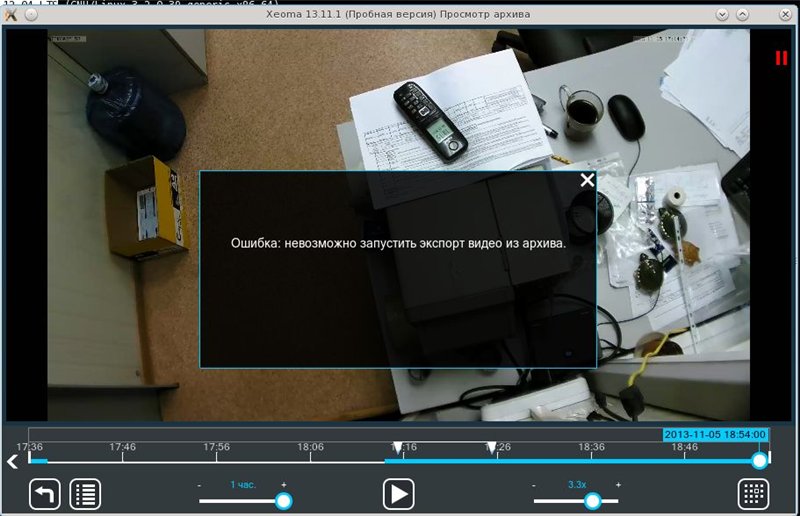The width and height of the screenshot is (800, 516).
Task: Close the Xeoma archive viewer window
Action: click(x=786, y=15)
